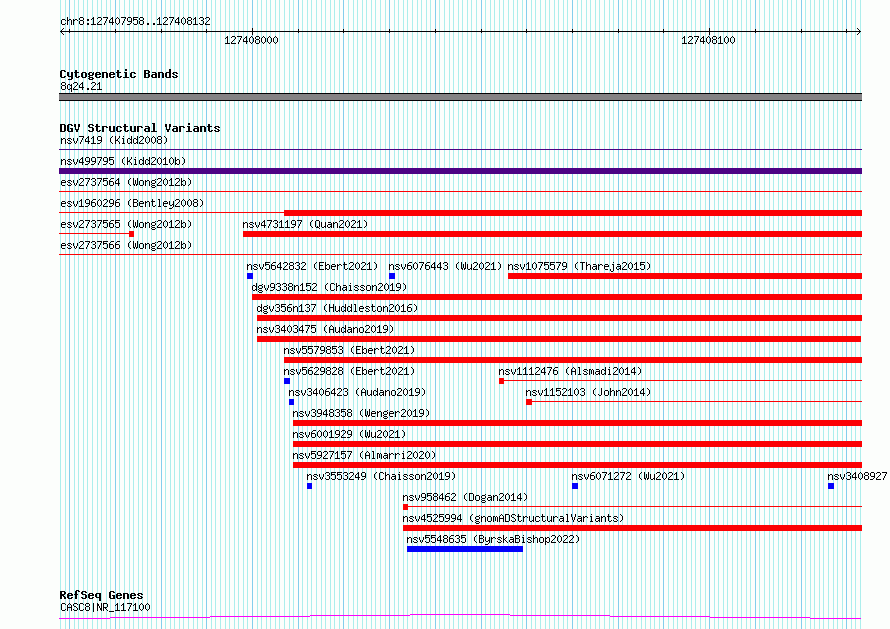The image size is (890, 629).
Task: Open nsv3948358 (Wenger2019) label
Action: 361,413
